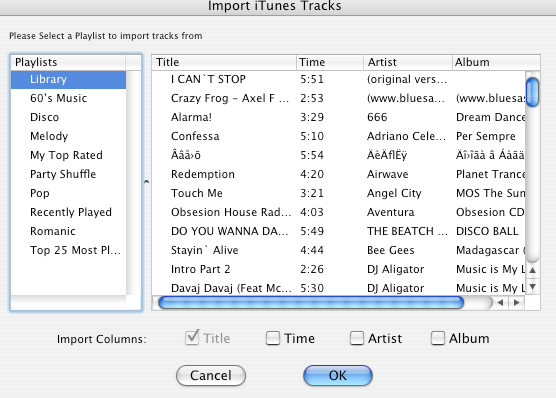Click the time cell 4:44

pos(312,250)
